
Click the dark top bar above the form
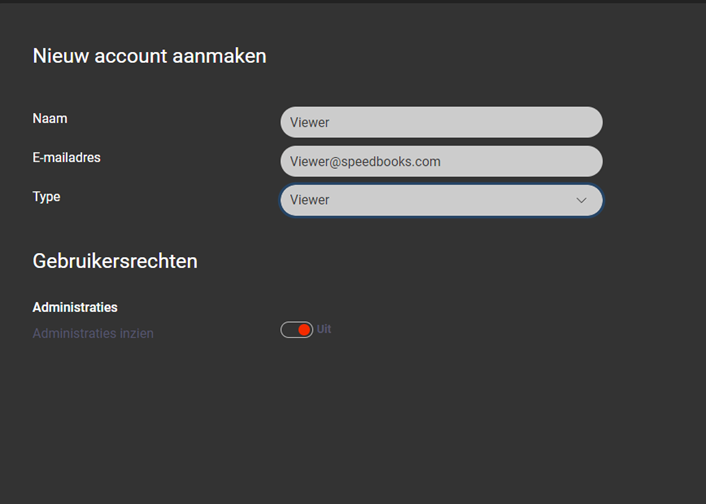pos(353,1)
